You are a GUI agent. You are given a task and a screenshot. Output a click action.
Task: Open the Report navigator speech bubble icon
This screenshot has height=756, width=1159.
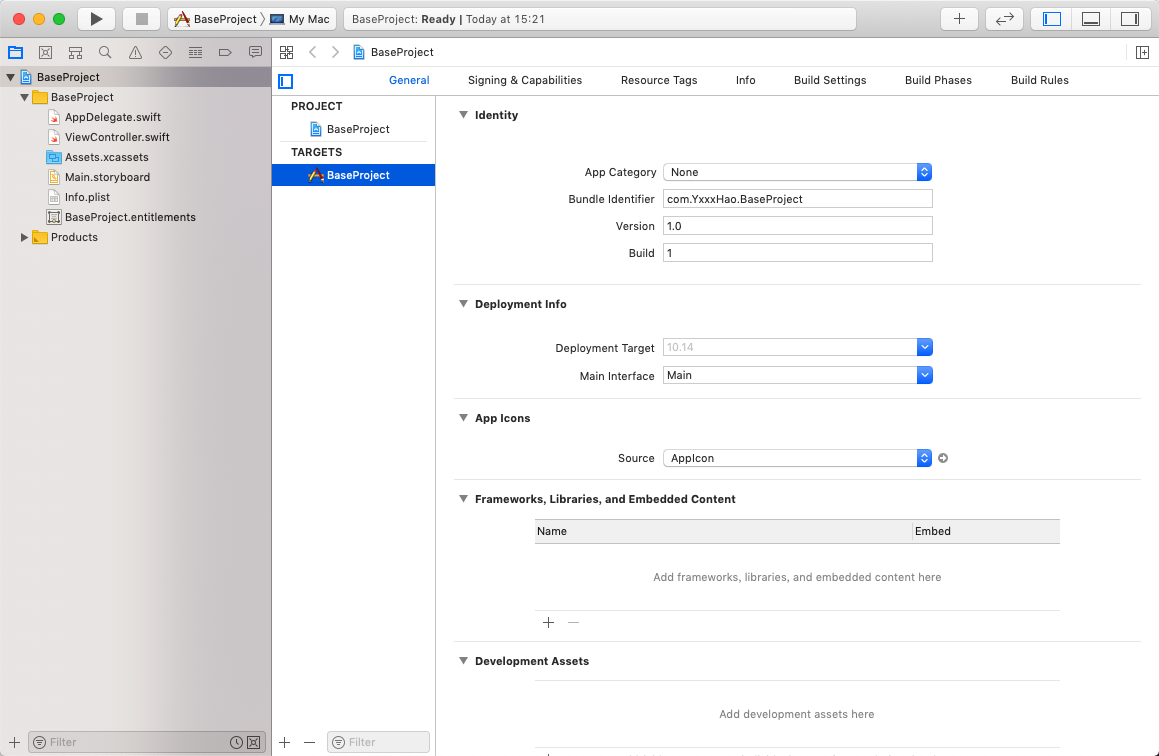(255, 52)
